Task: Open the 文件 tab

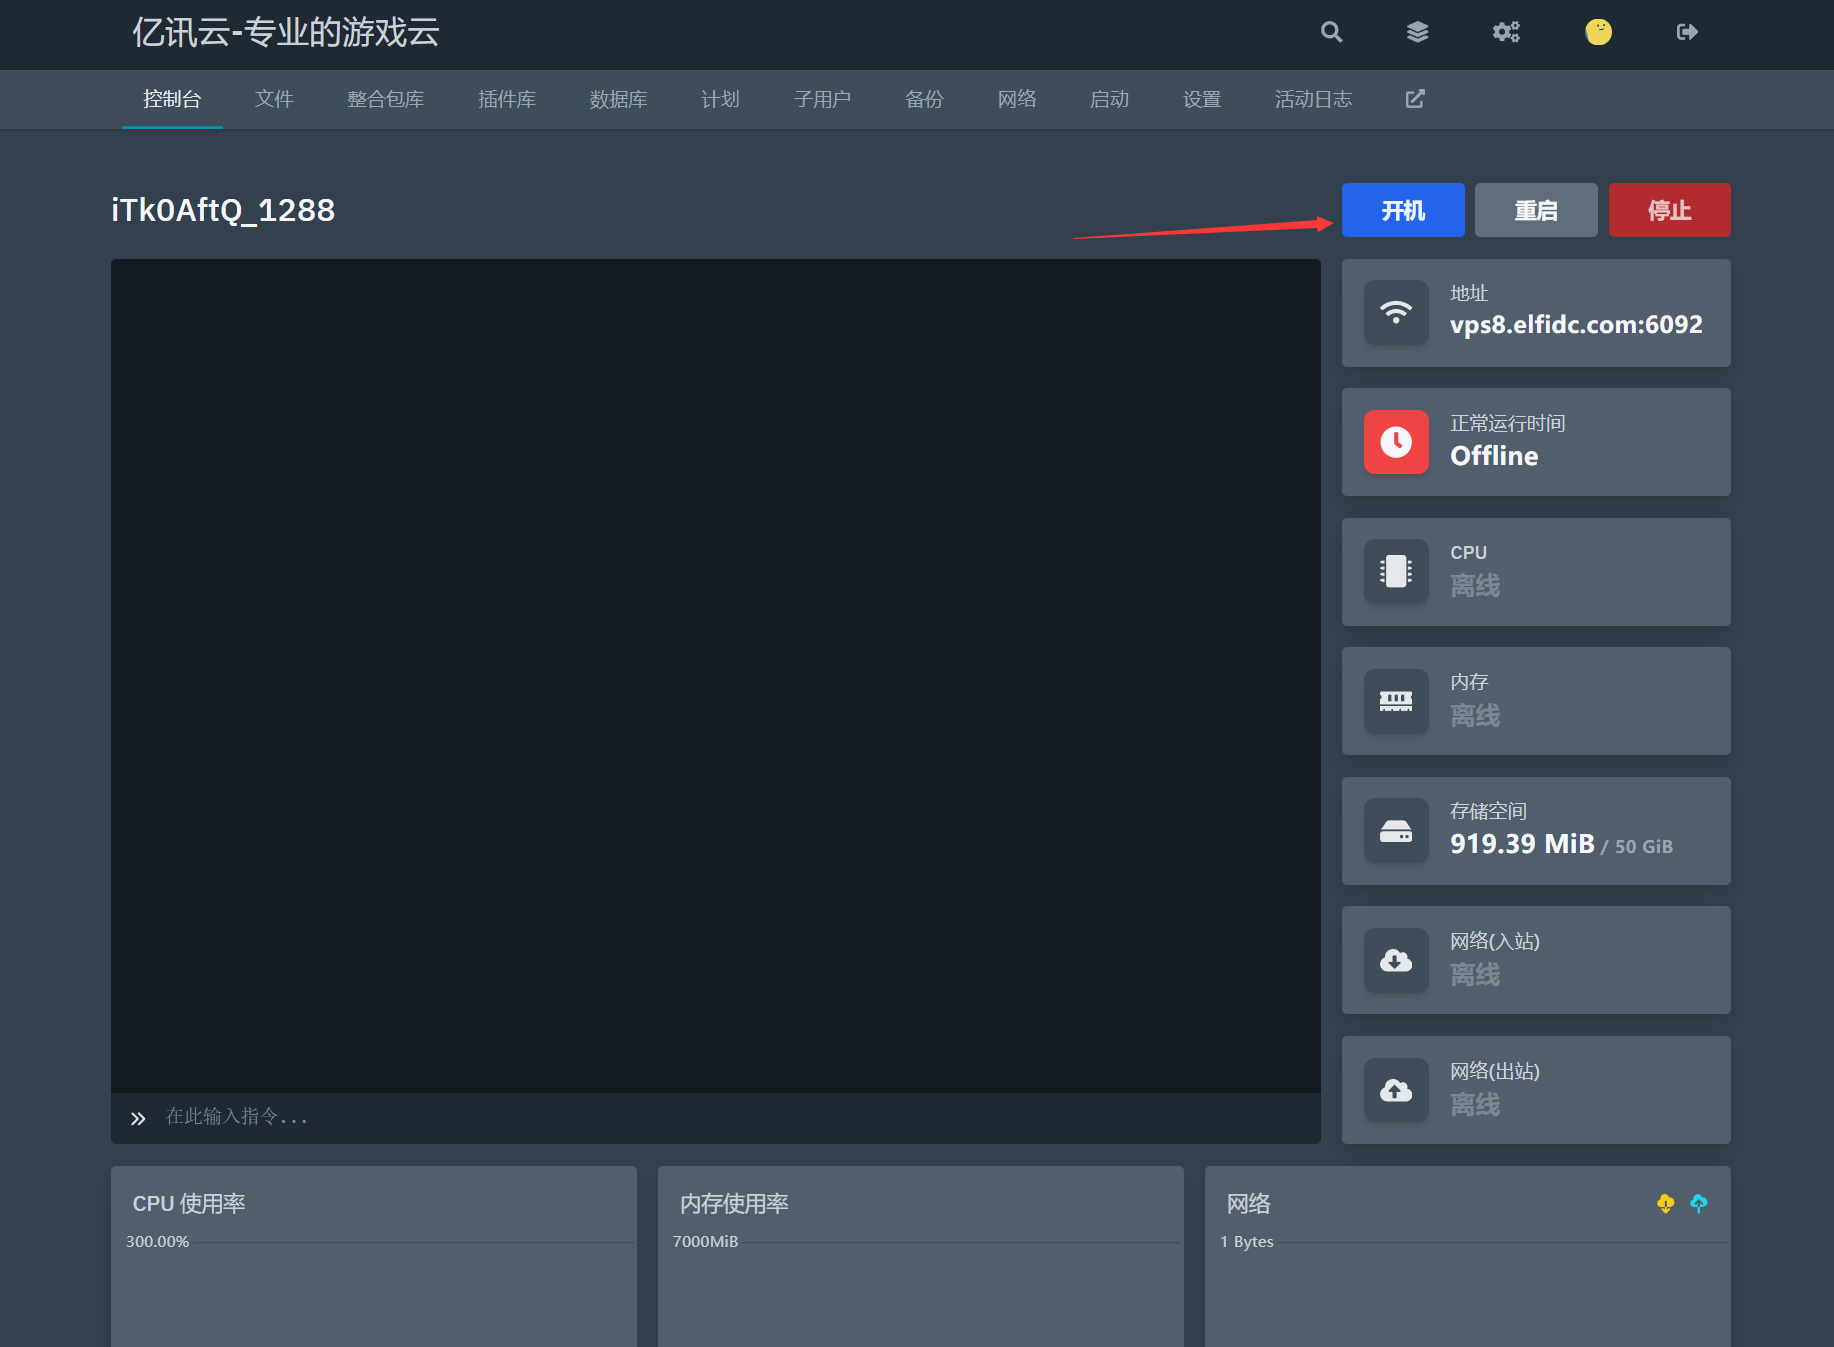Action: 274,99
